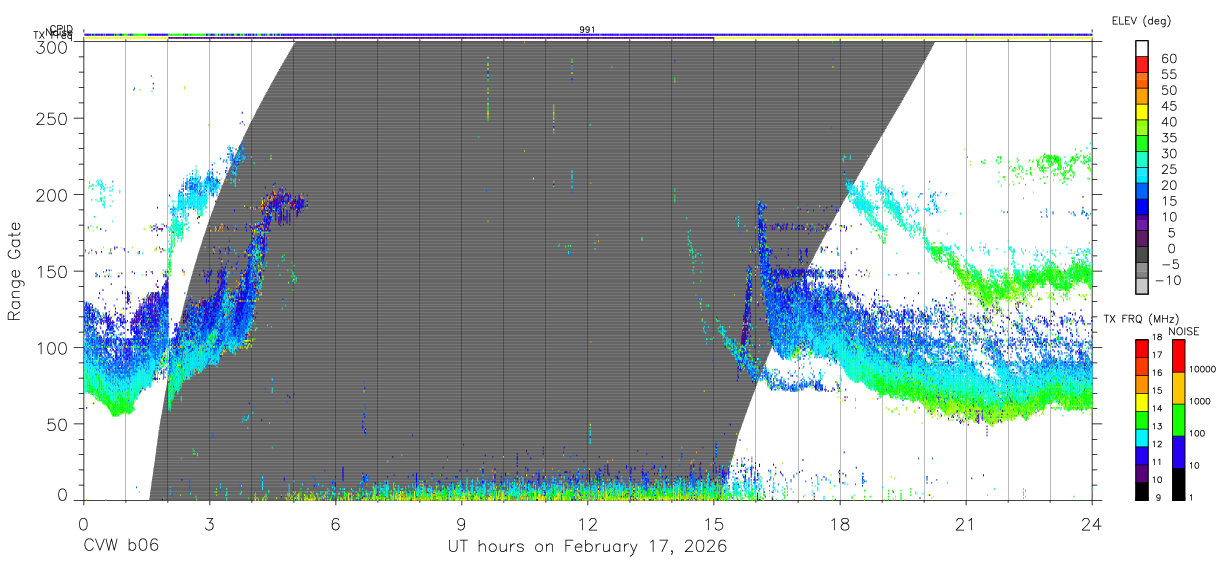
Task: Click the 200 tick label on Range Gate axis
Action: [x=54, y=194]
